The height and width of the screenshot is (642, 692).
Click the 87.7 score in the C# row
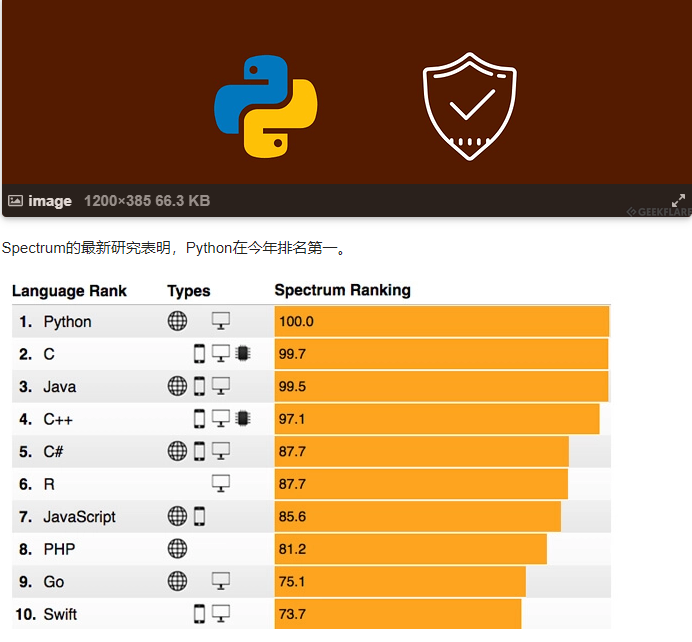292,451
